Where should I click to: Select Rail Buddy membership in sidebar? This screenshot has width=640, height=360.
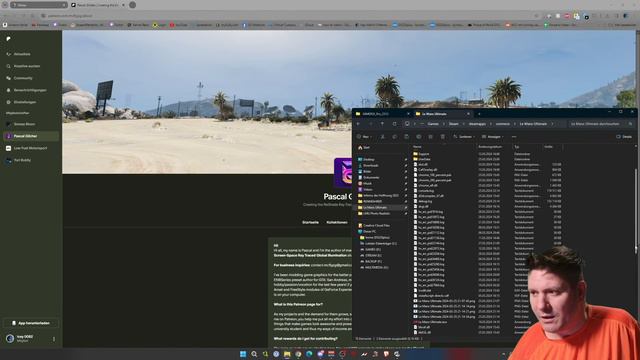[22, 160]
